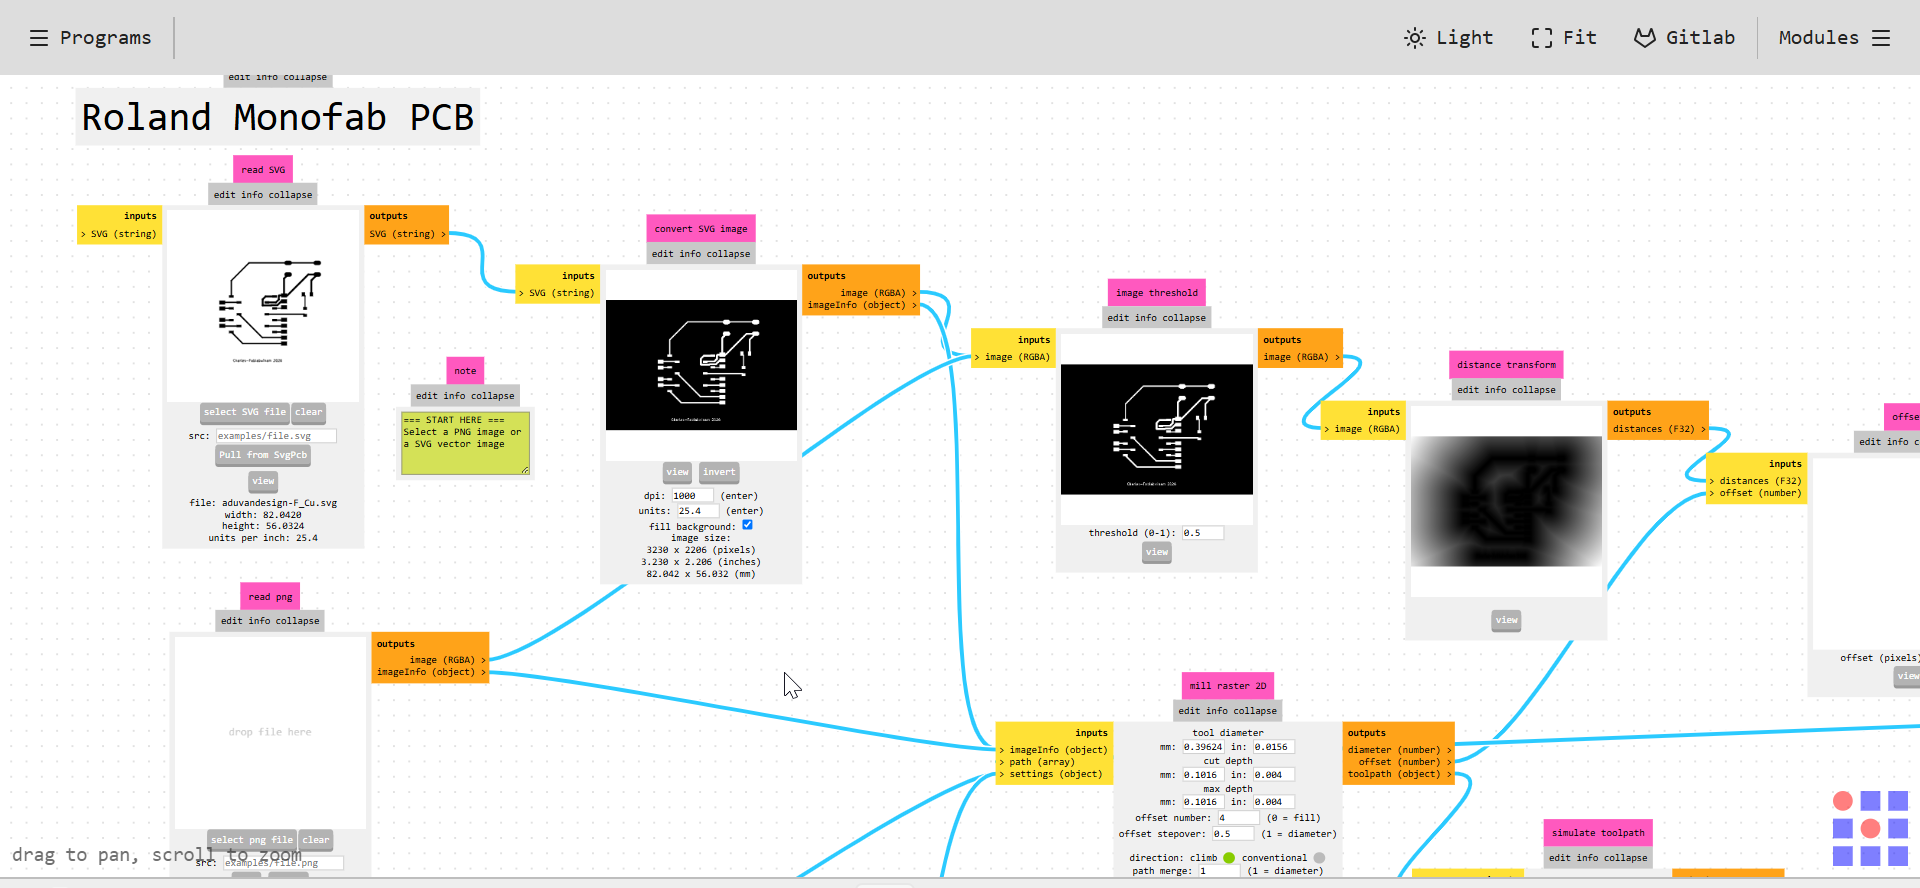The width and height of the screenshot is (1920, 888).
Task: Click view in the distance transform module
Action: pyautogui.click(x=1506, y=620)
